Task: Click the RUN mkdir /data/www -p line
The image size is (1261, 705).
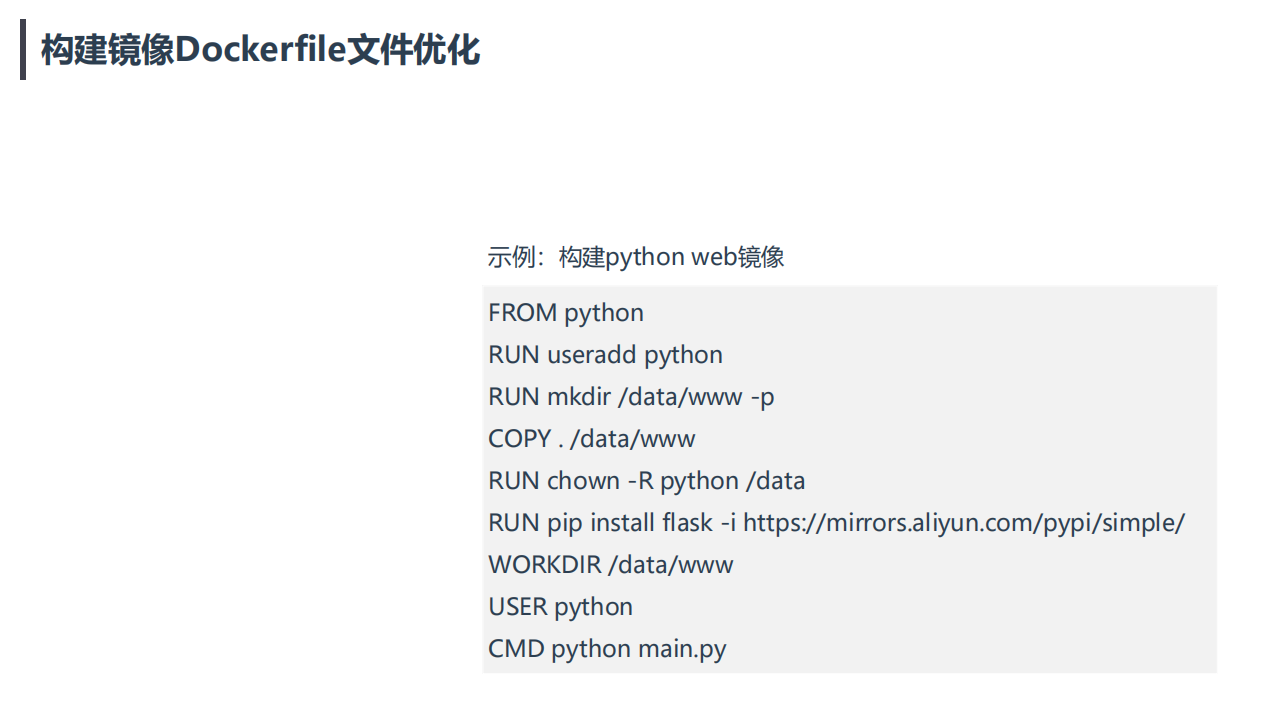Action: tap(631, 397)
